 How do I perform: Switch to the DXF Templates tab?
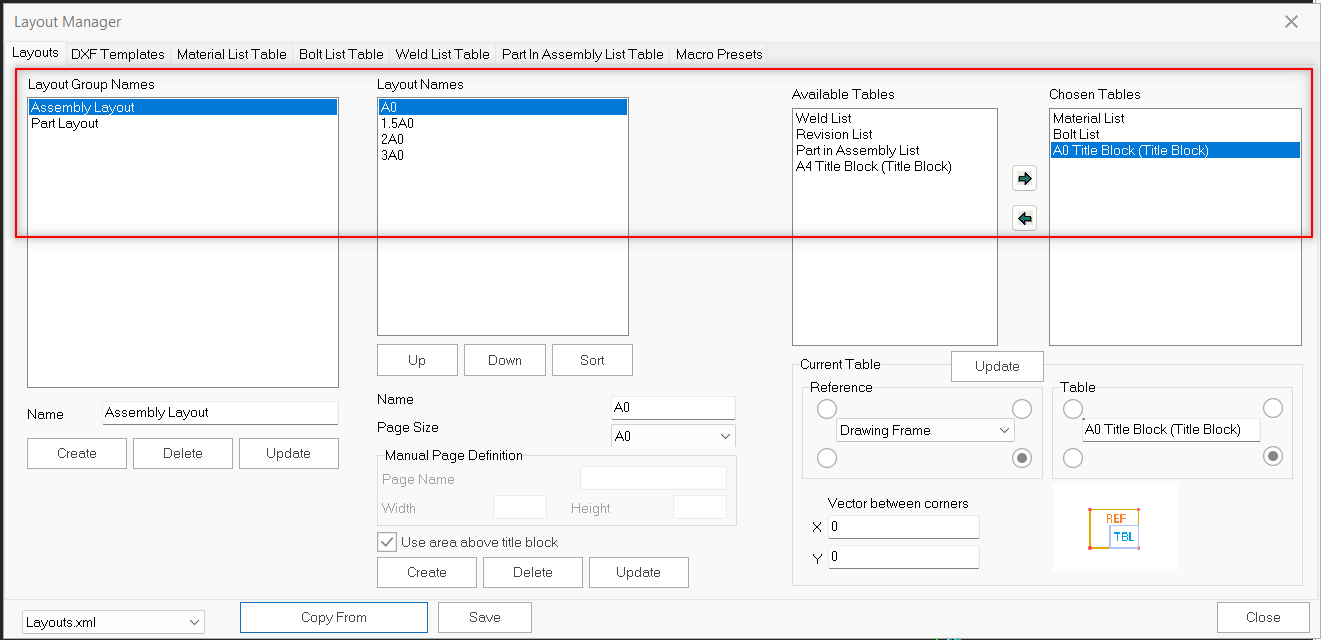(117, 54)
